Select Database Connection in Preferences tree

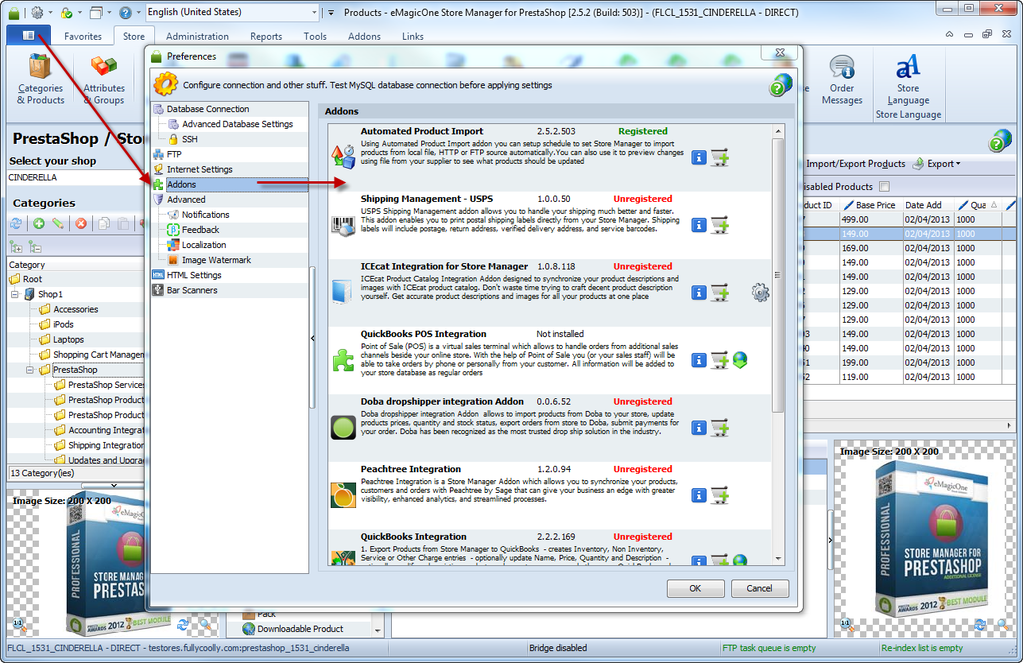pos(208,109)
